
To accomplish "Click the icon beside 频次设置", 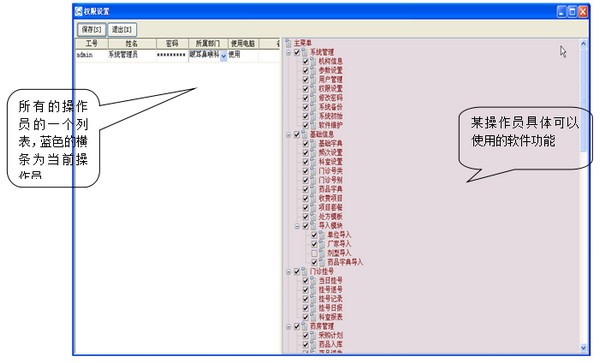I will (x=313, y=153).
